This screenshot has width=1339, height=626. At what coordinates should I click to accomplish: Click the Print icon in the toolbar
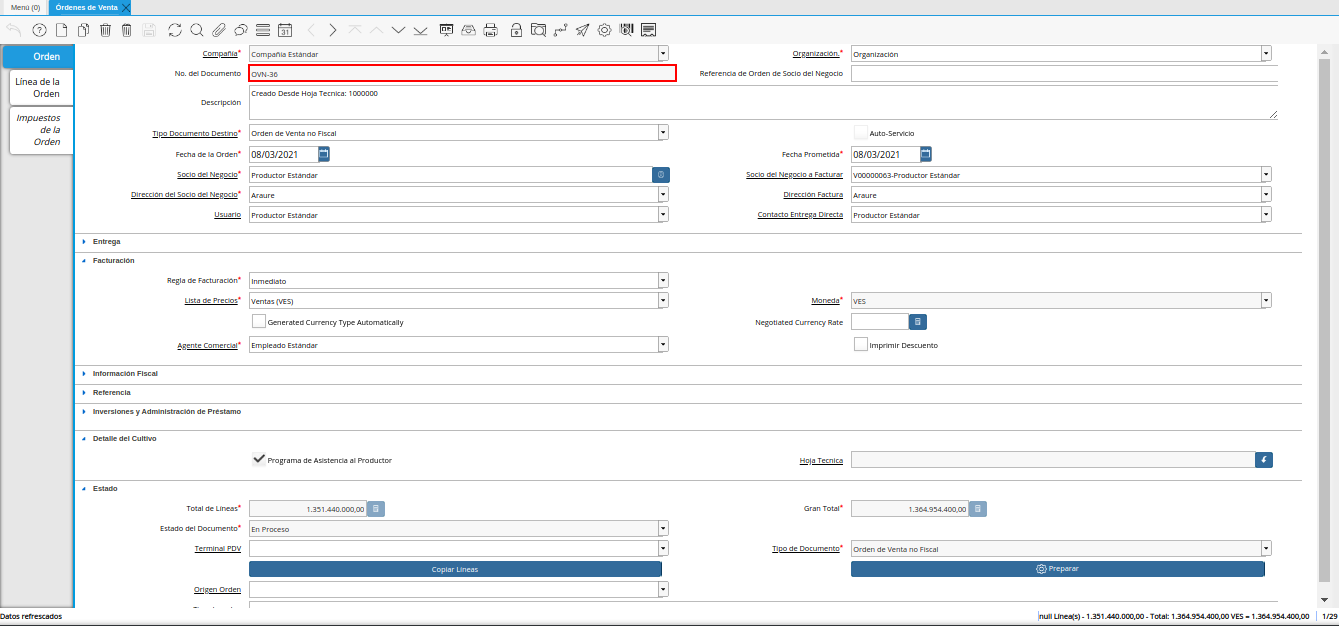490,30
